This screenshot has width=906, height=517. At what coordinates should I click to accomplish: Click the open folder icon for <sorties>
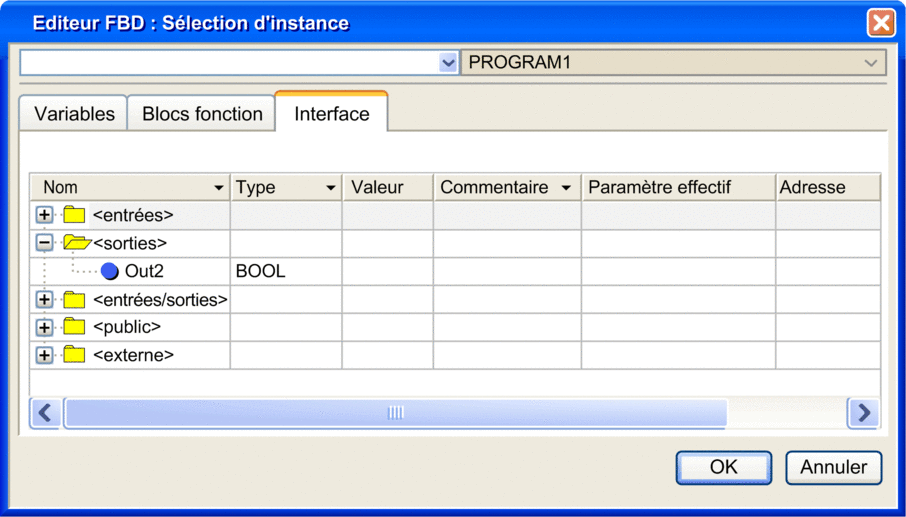tap(76, 243)
